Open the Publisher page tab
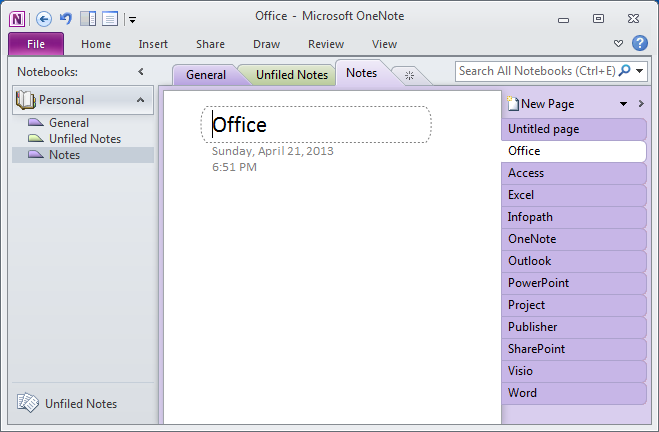The image size is (659, 432). (574, 327)
